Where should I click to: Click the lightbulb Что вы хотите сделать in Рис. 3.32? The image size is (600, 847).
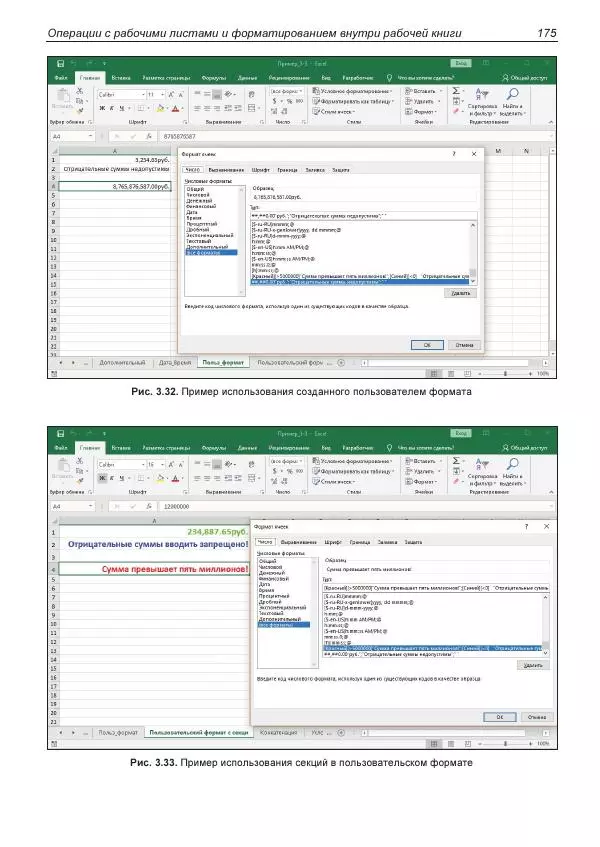pyautogui.click(x=389, y=78)
